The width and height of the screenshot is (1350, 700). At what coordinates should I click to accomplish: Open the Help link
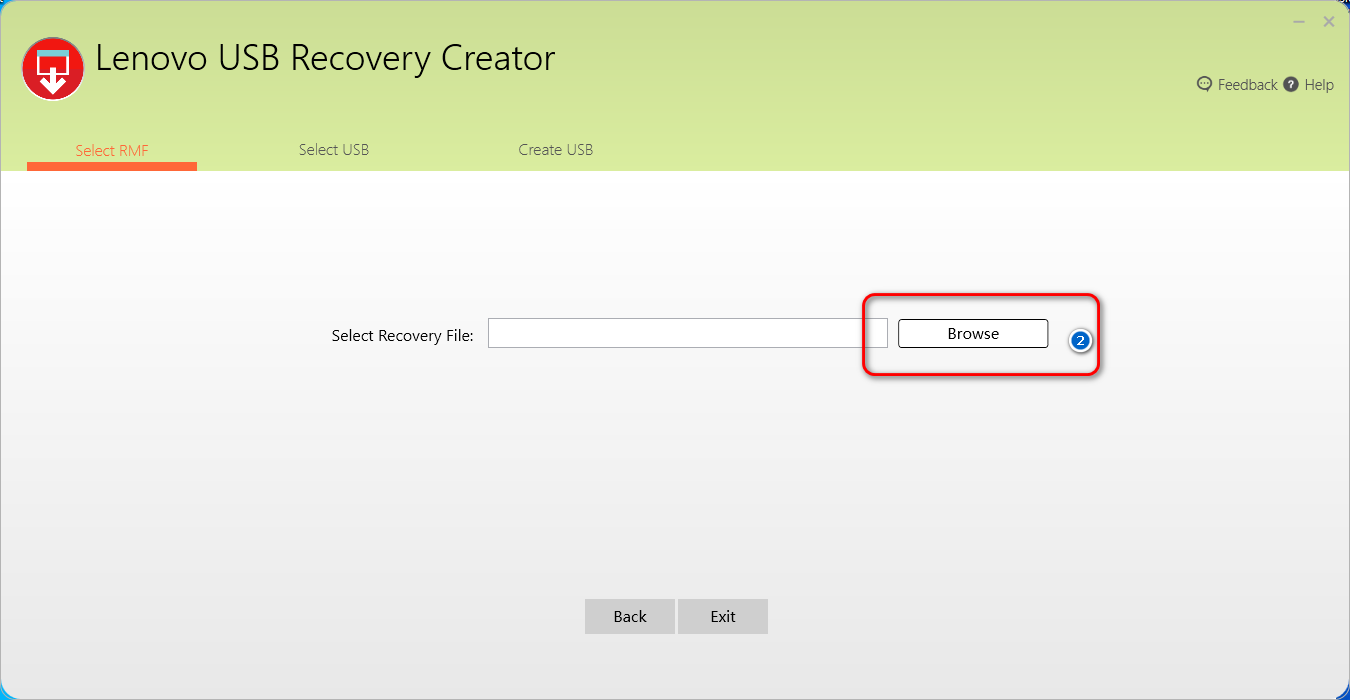point(1319,85)
